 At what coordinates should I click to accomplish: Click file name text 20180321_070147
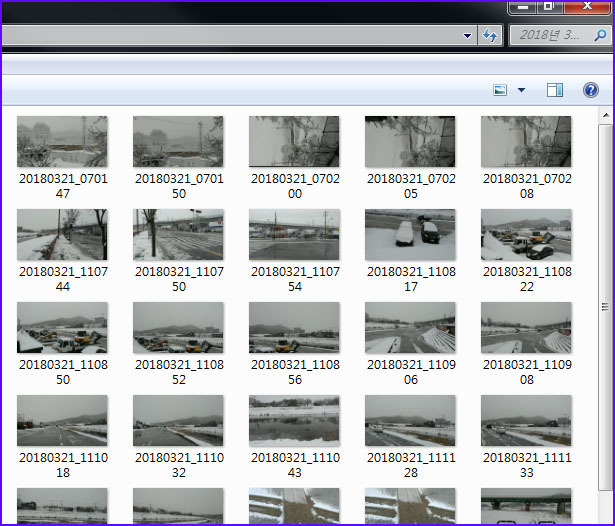point(63,186)
